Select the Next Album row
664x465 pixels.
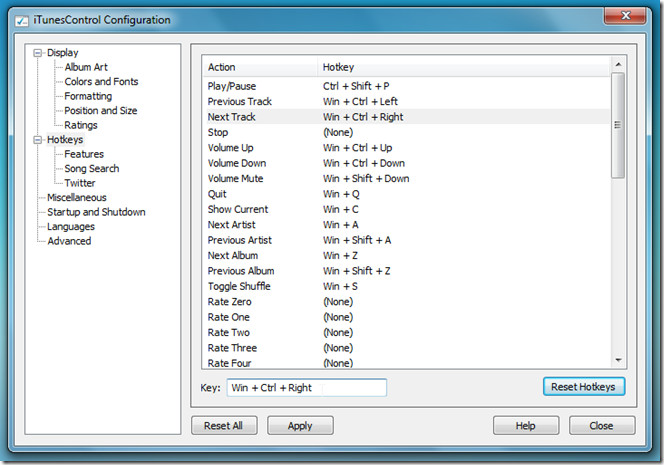(406, 256)
